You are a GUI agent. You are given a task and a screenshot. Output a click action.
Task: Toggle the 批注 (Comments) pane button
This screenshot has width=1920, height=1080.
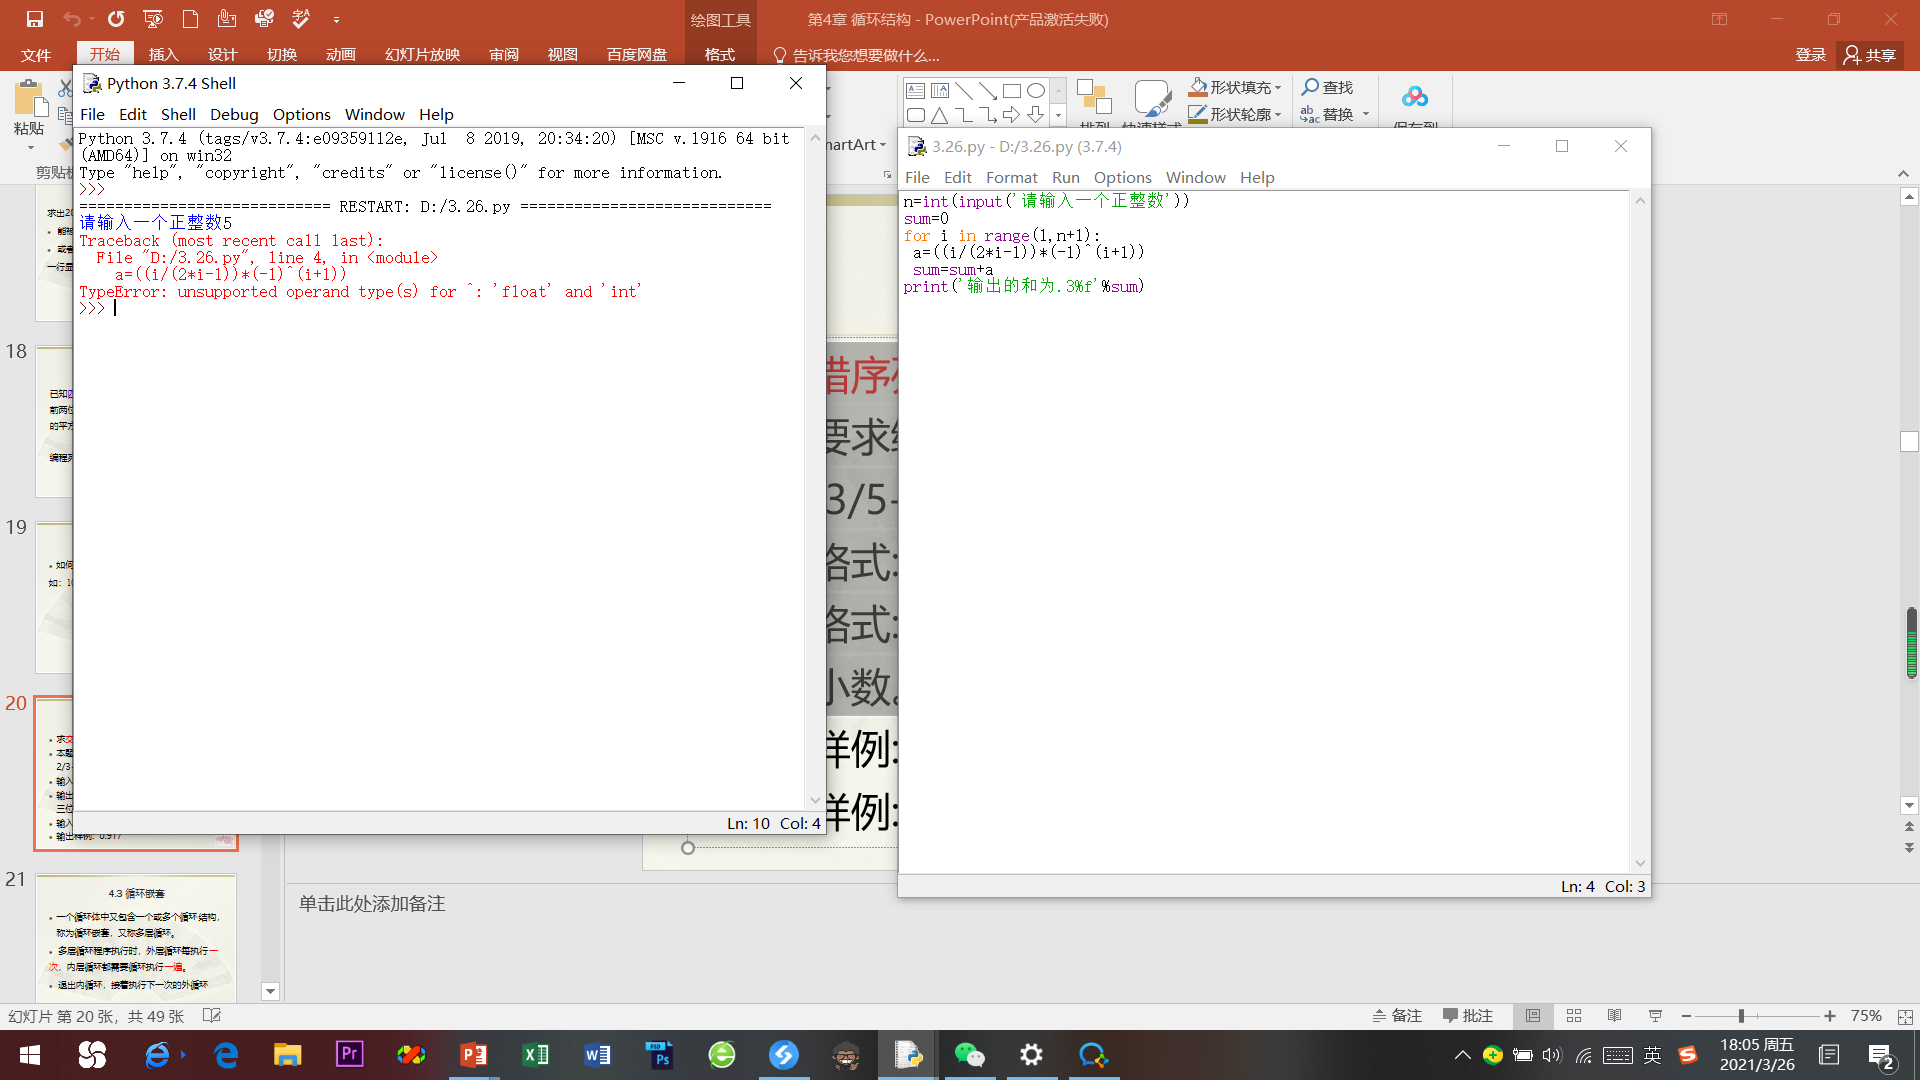(x=1467, y=1016)
